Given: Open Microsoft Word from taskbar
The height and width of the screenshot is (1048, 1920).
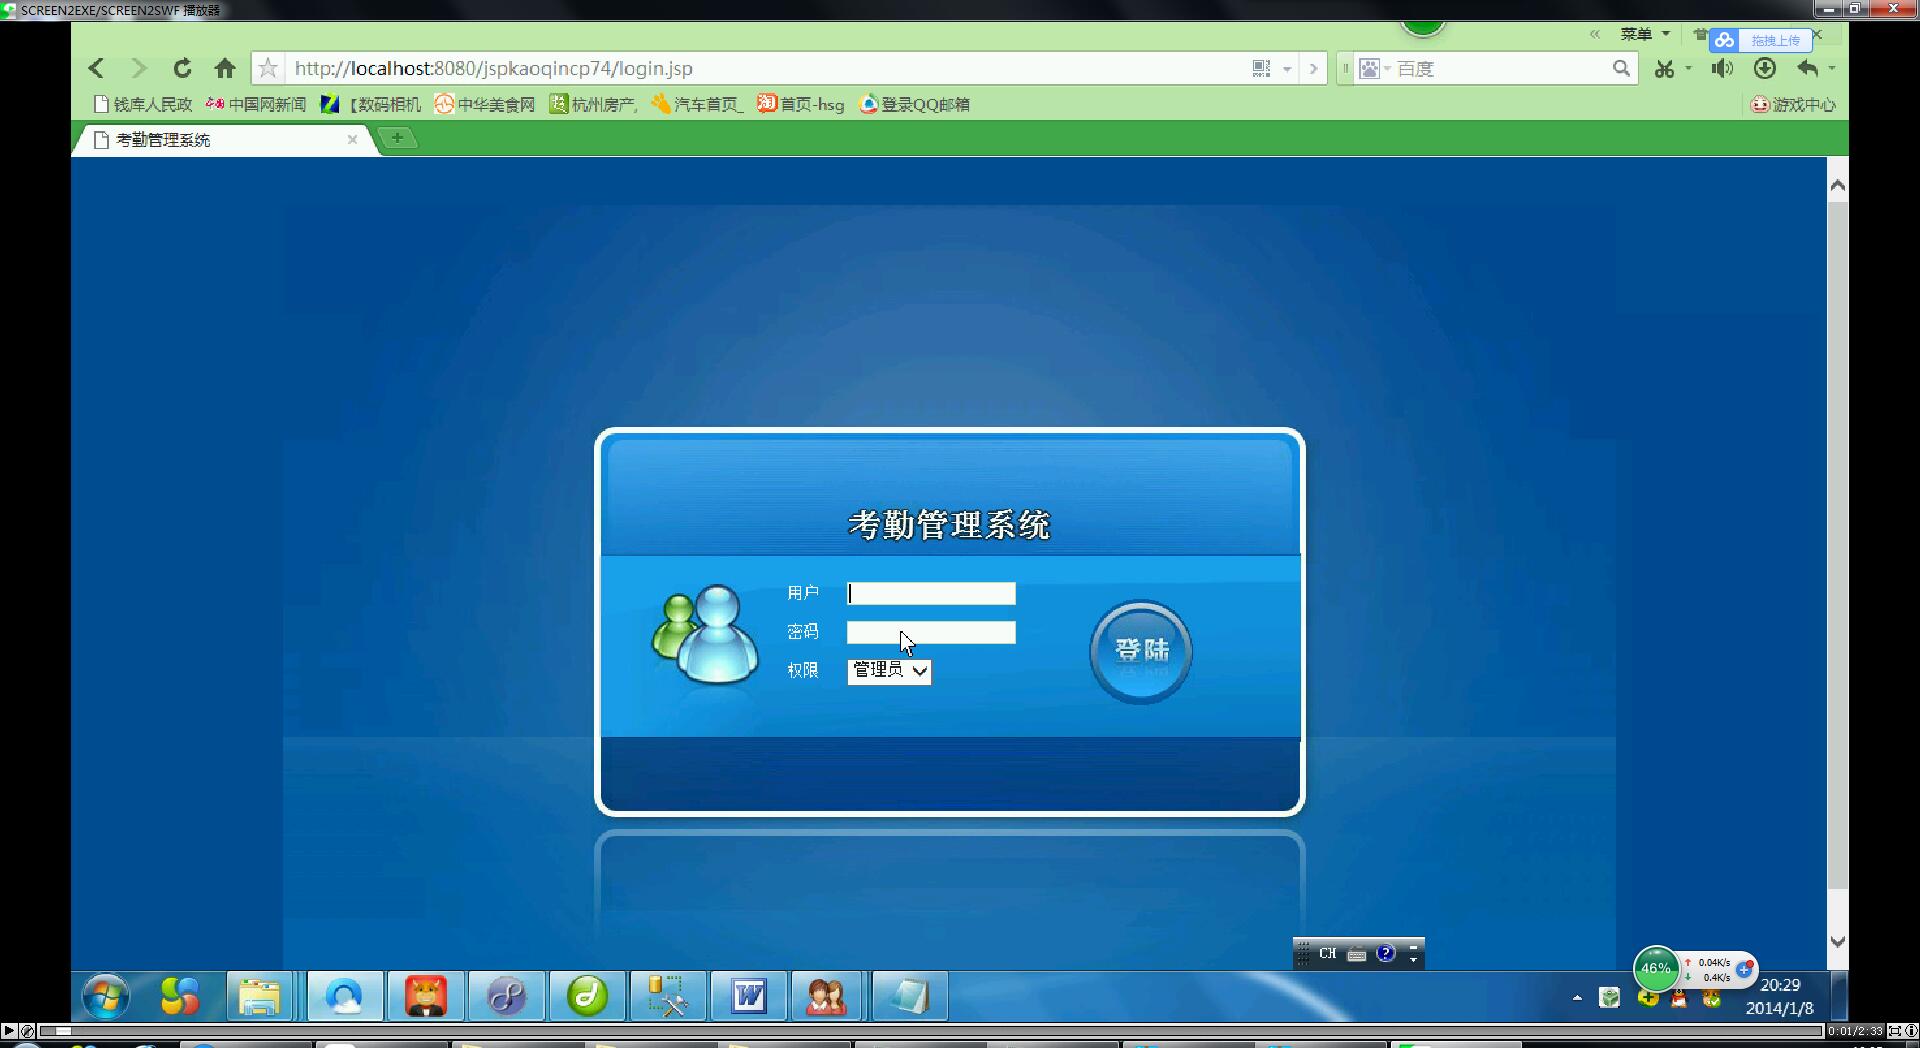Looking at the screenshot, I should [x=749, y=996].
